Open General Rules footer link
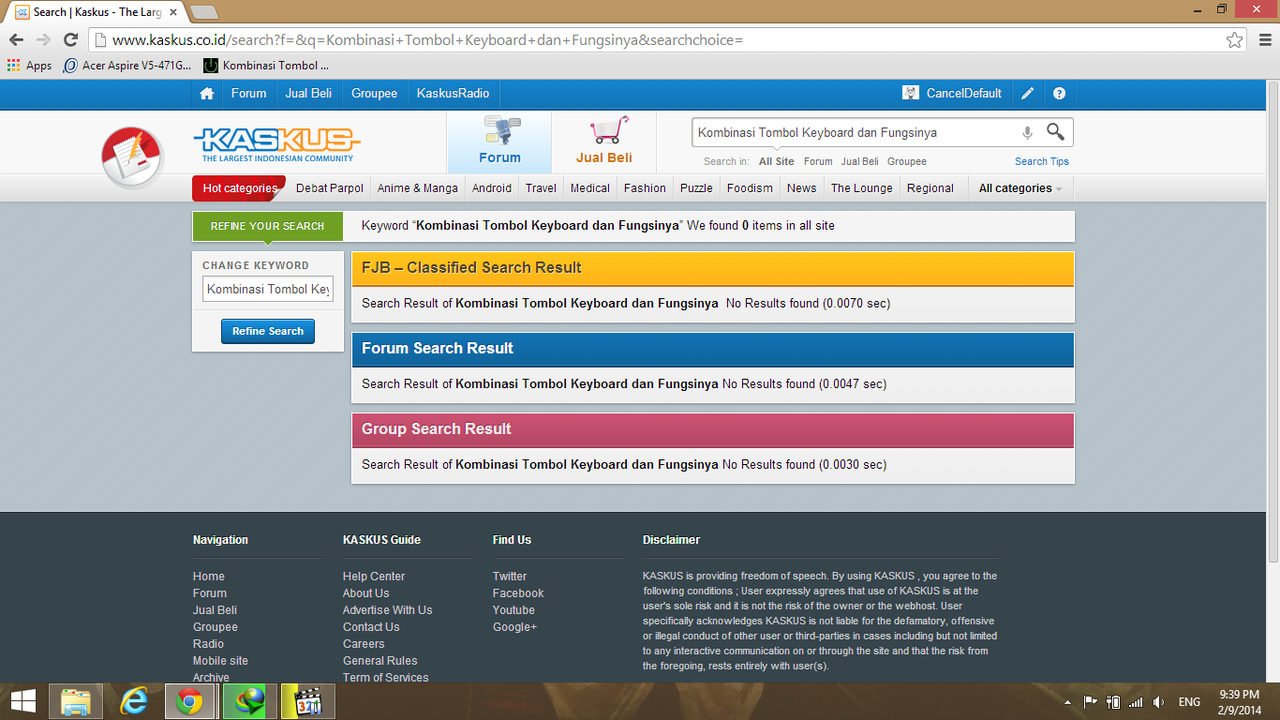 380,661
